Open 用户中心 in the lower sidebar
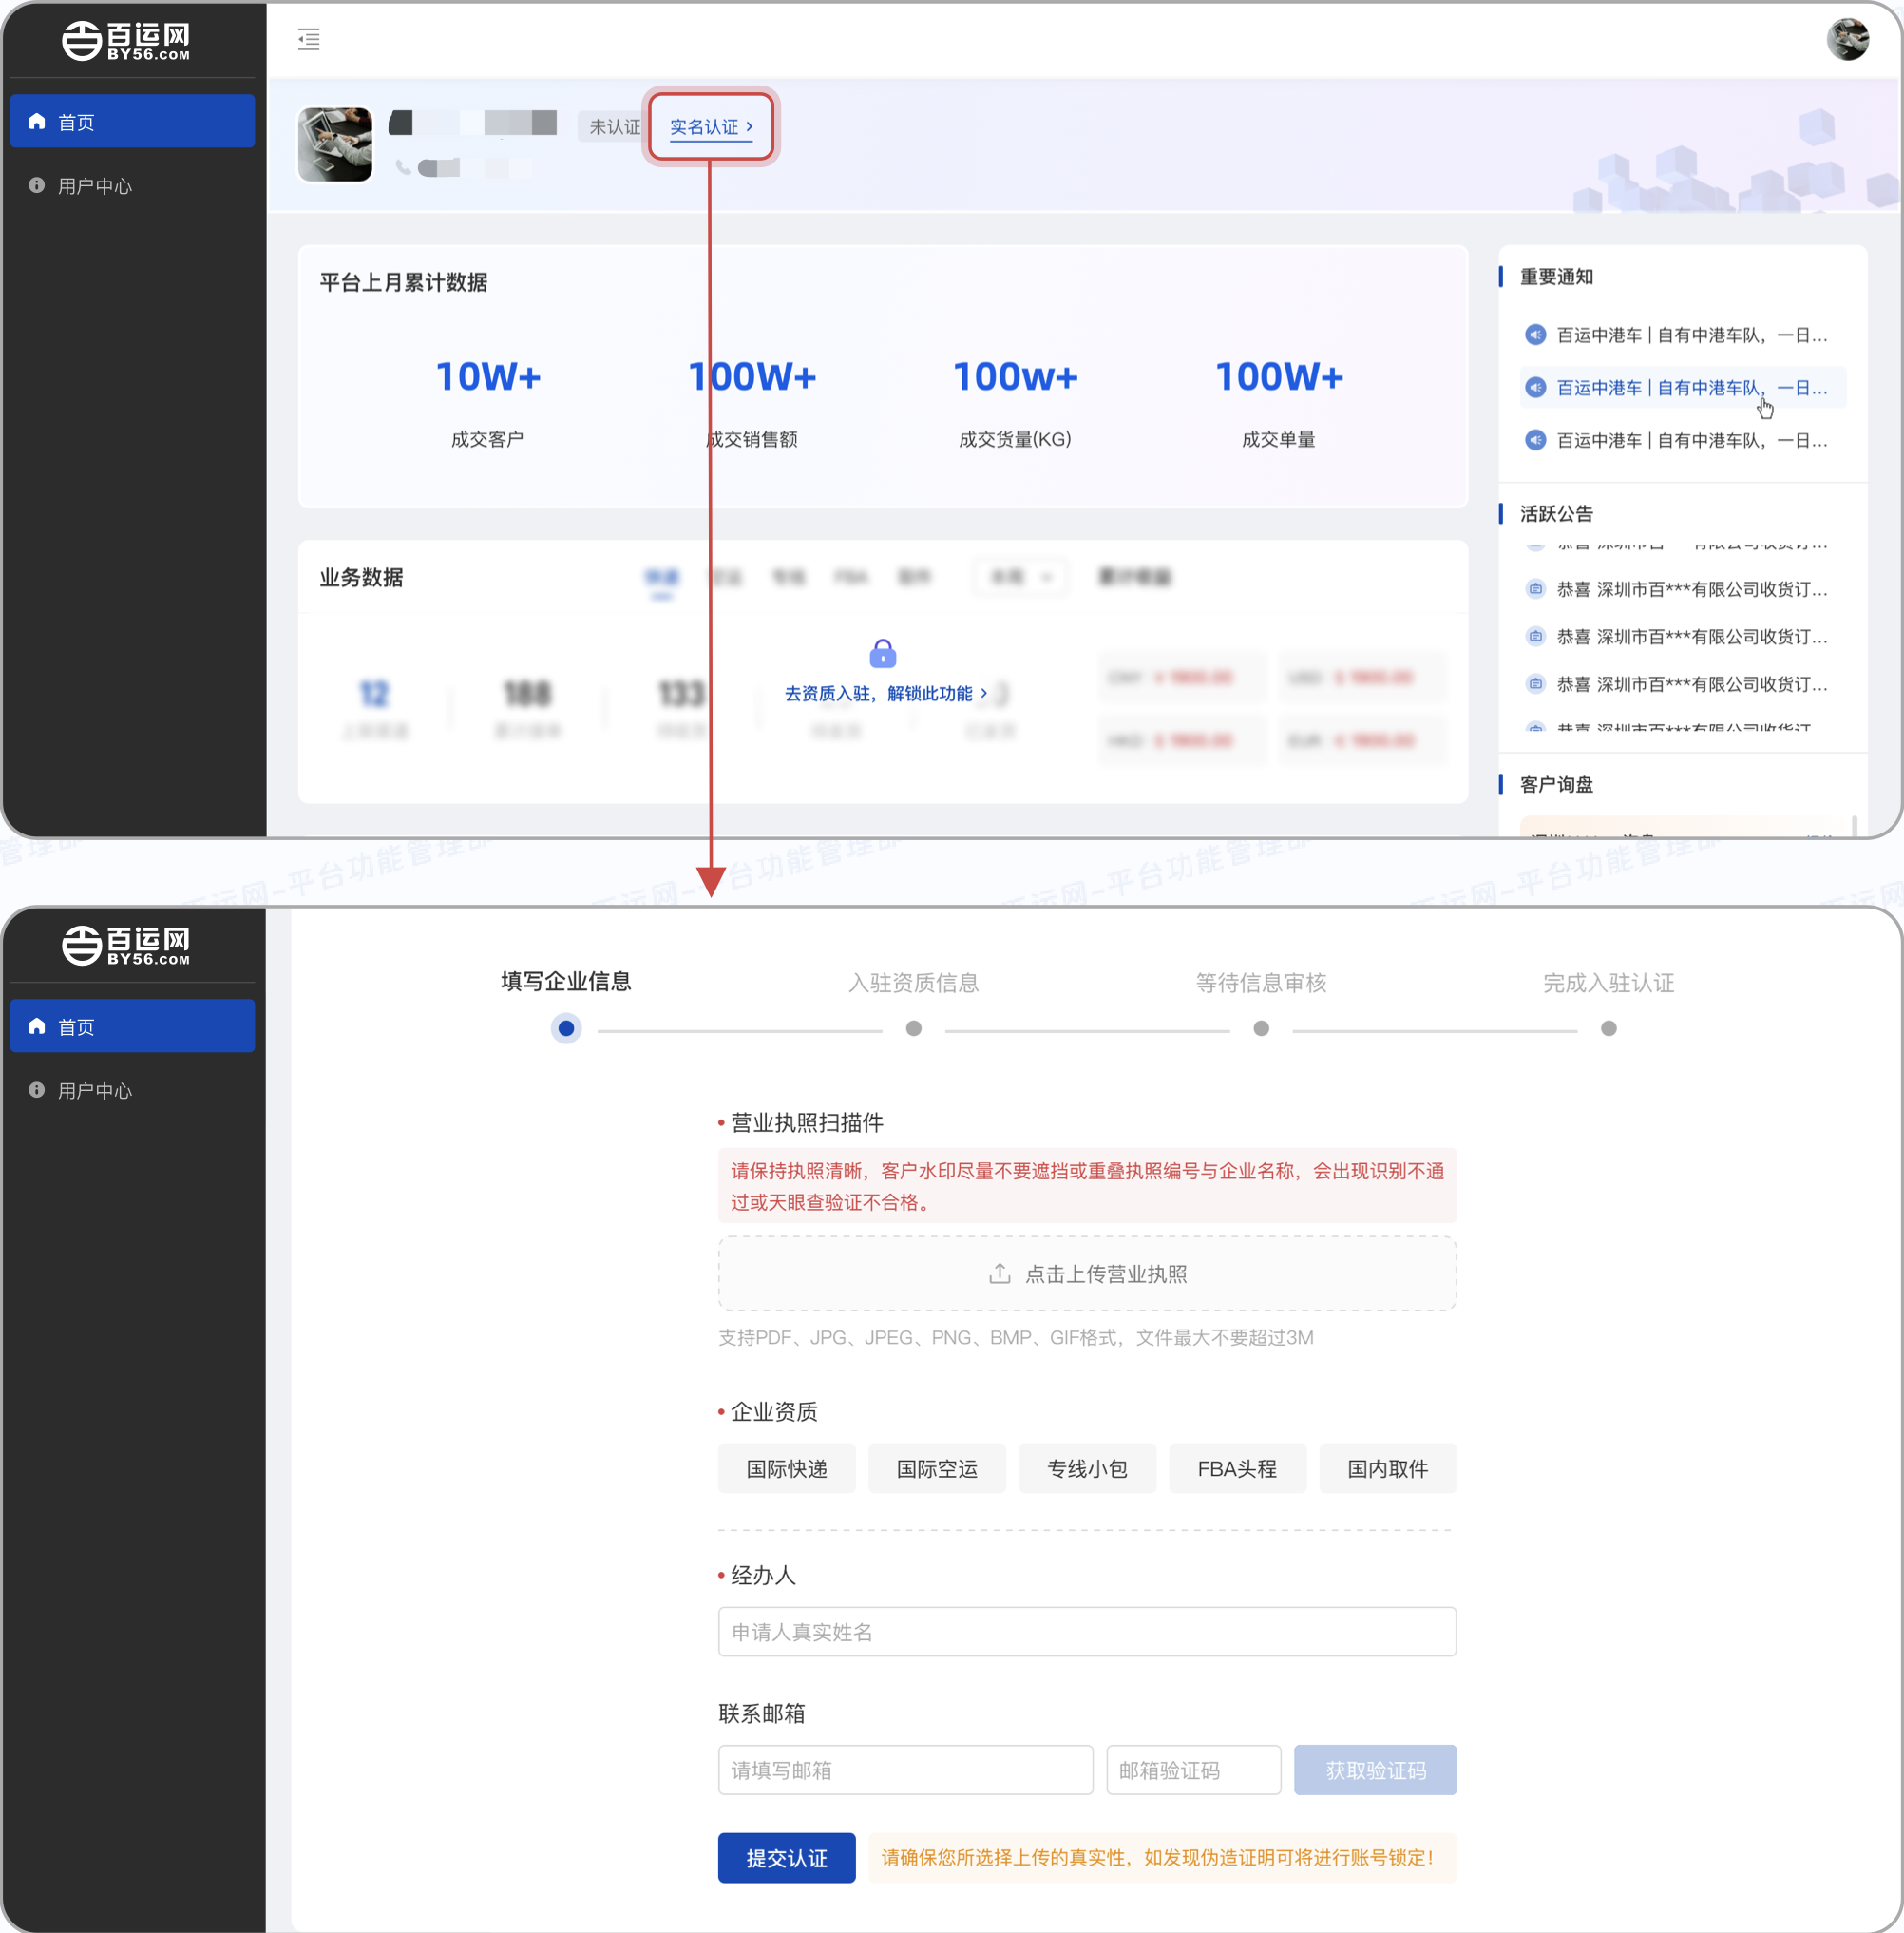 pyautogui.click(x=95, y=1090)
